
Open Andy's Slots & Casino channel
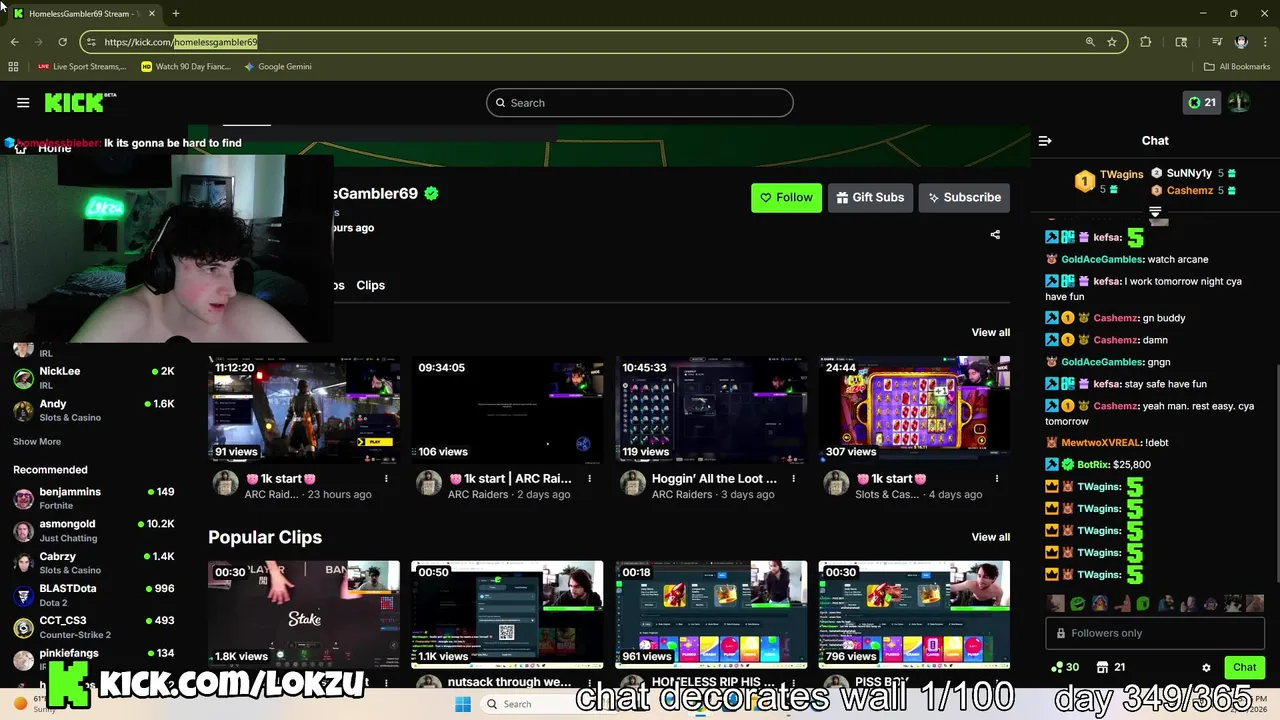(94, 410)
